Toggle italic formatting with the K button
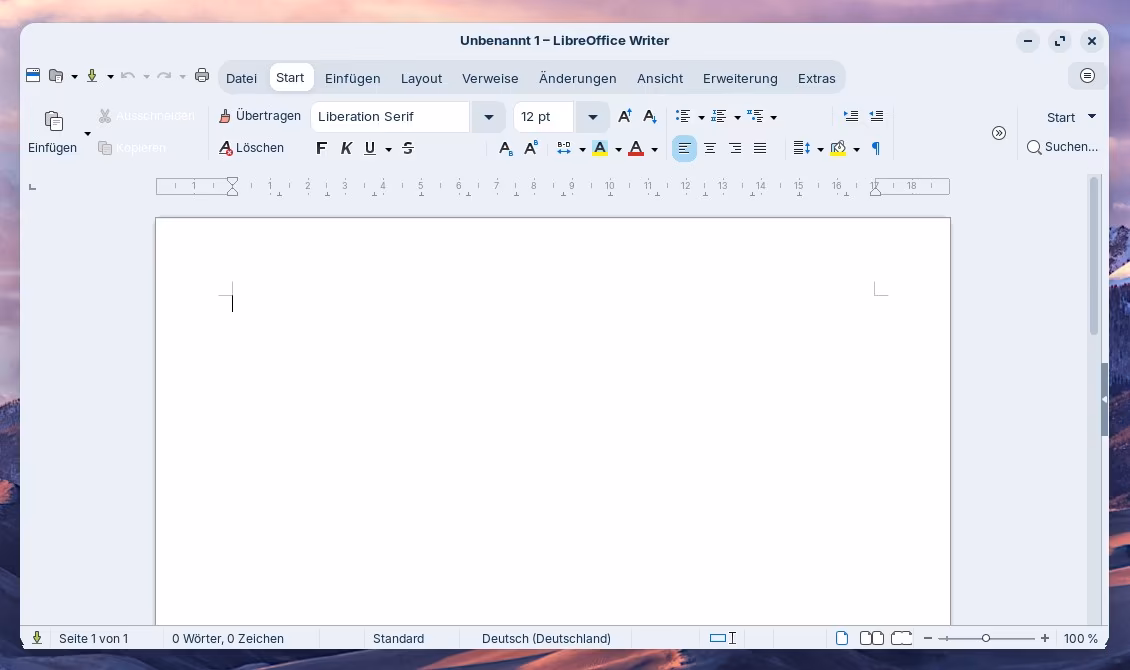The image size is (1130, 670). (346, 148)
